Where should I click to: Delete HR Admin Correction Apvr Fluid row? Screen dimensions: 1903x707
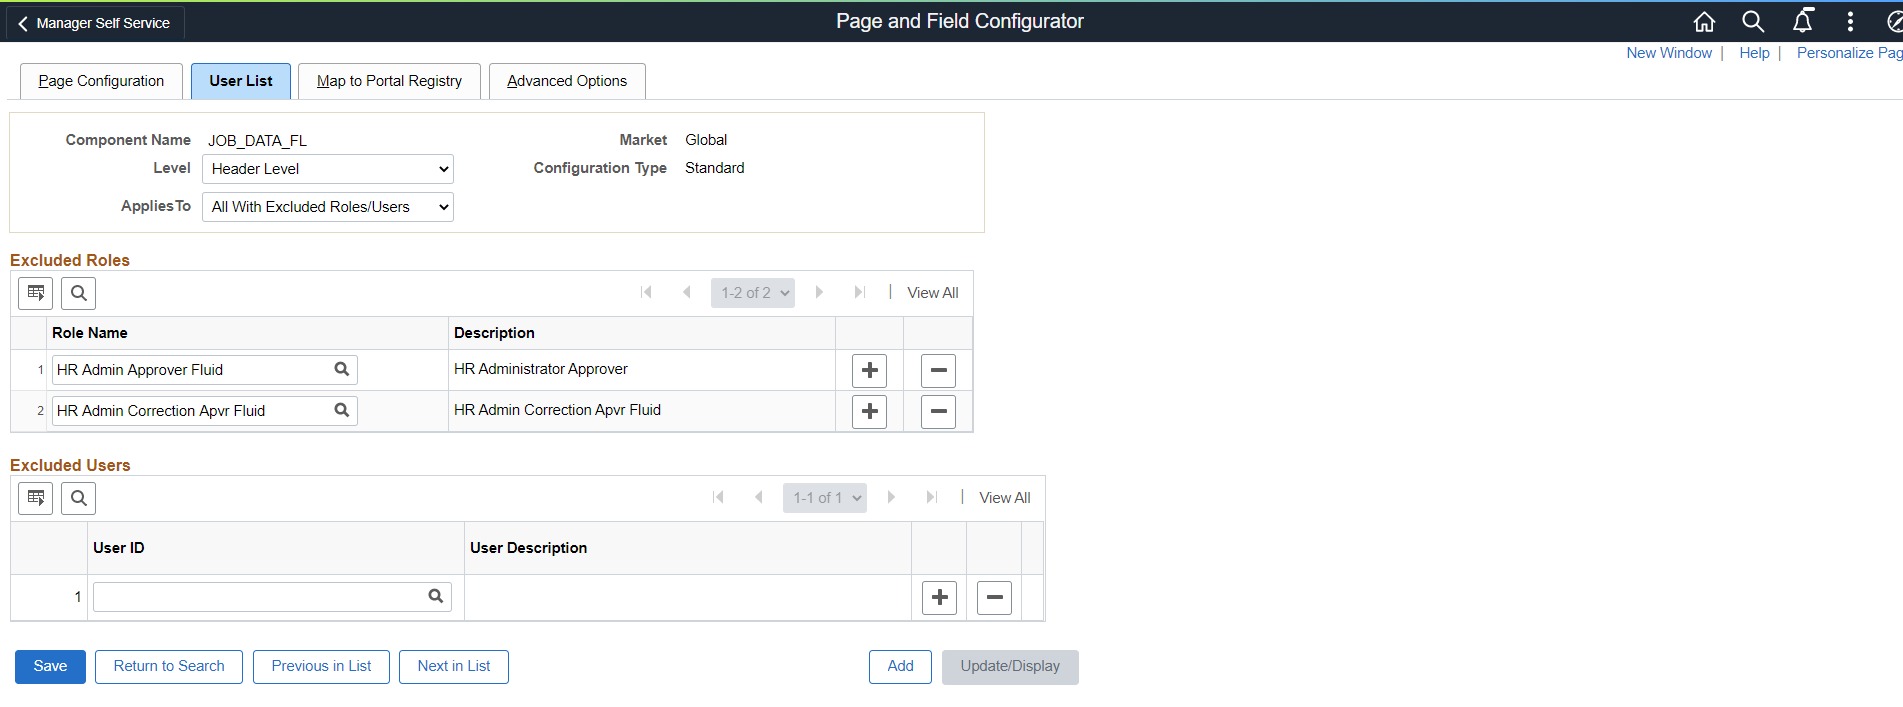click(938, 411)
